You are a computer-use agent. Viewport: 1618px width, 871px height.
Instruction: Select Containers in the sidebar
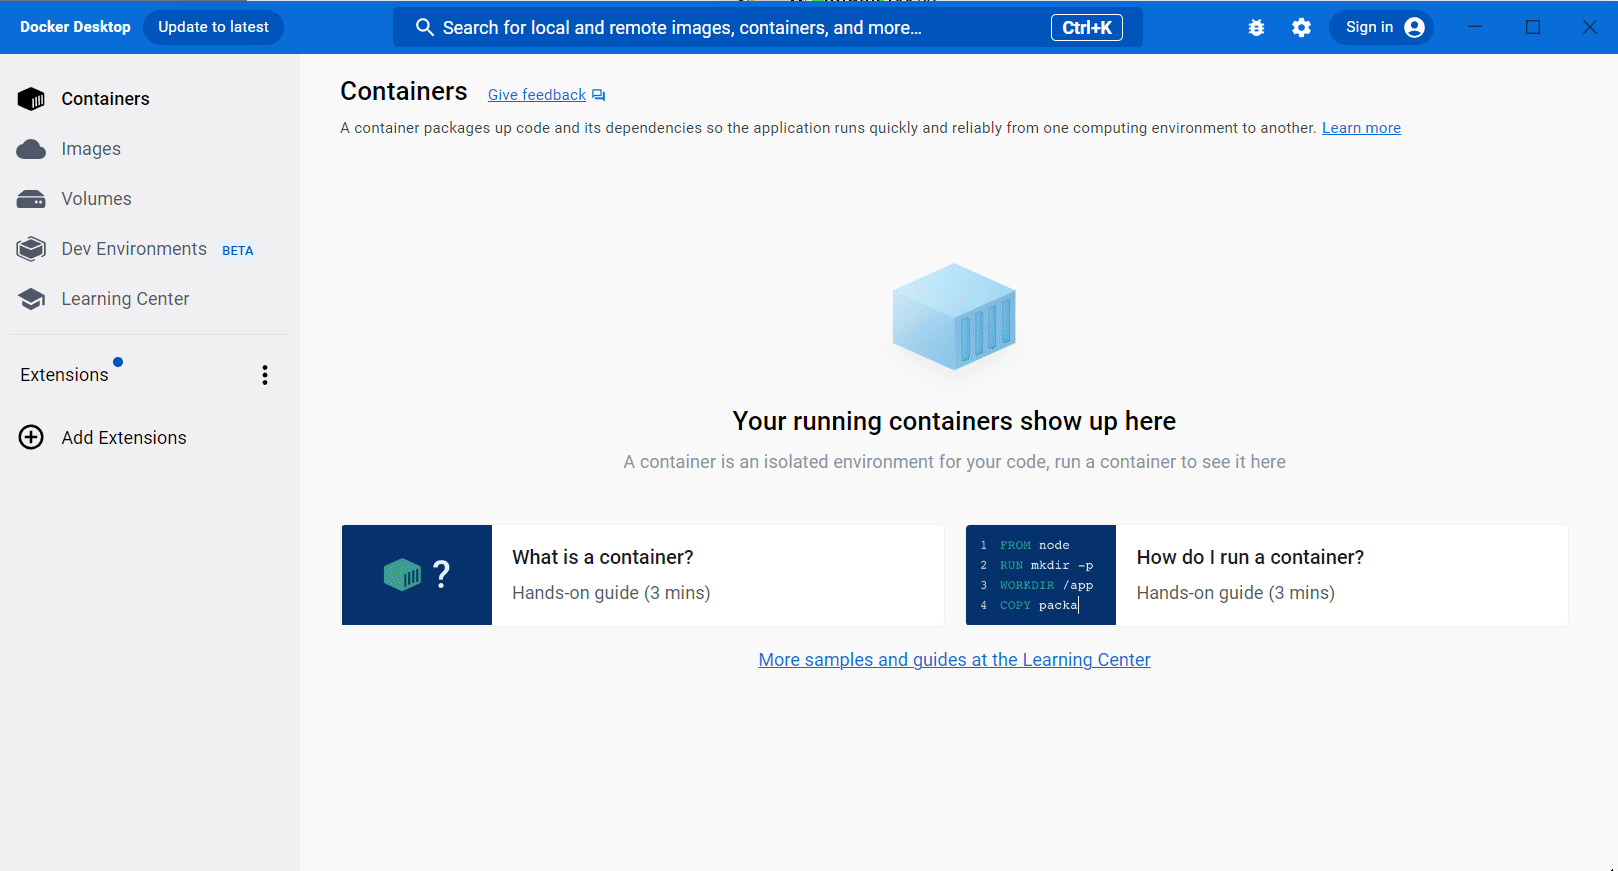coord(150,99)
